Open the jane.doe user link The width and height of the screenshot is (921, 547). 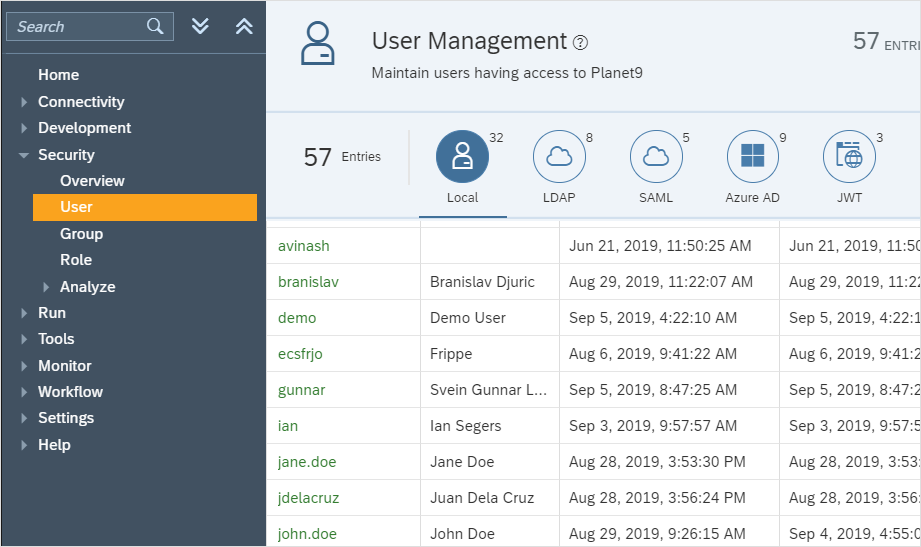click(307, 462)
